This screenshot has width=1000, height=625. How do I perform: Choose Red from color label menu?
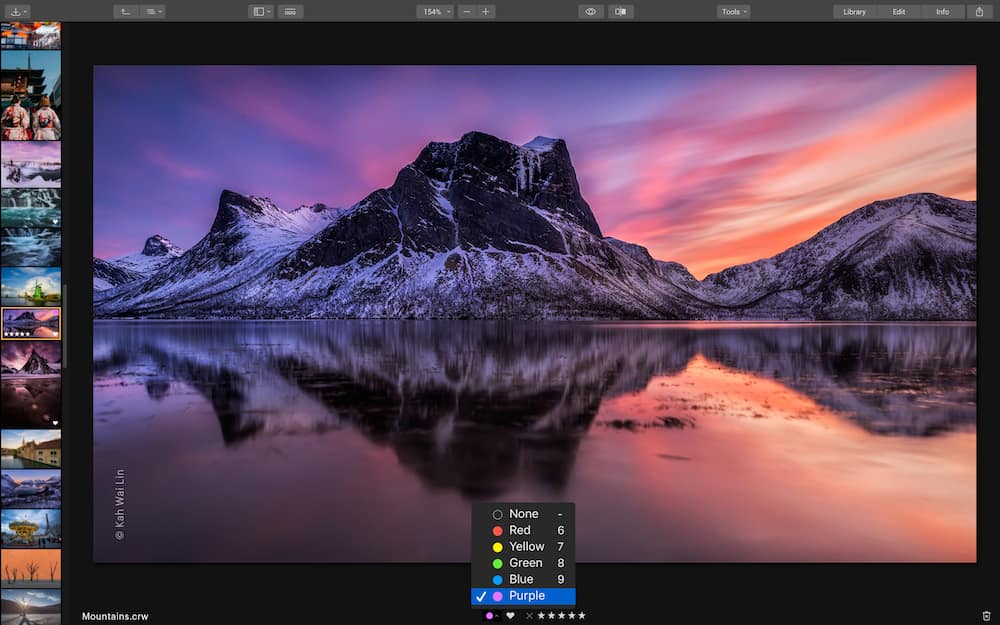coord(520,530)
